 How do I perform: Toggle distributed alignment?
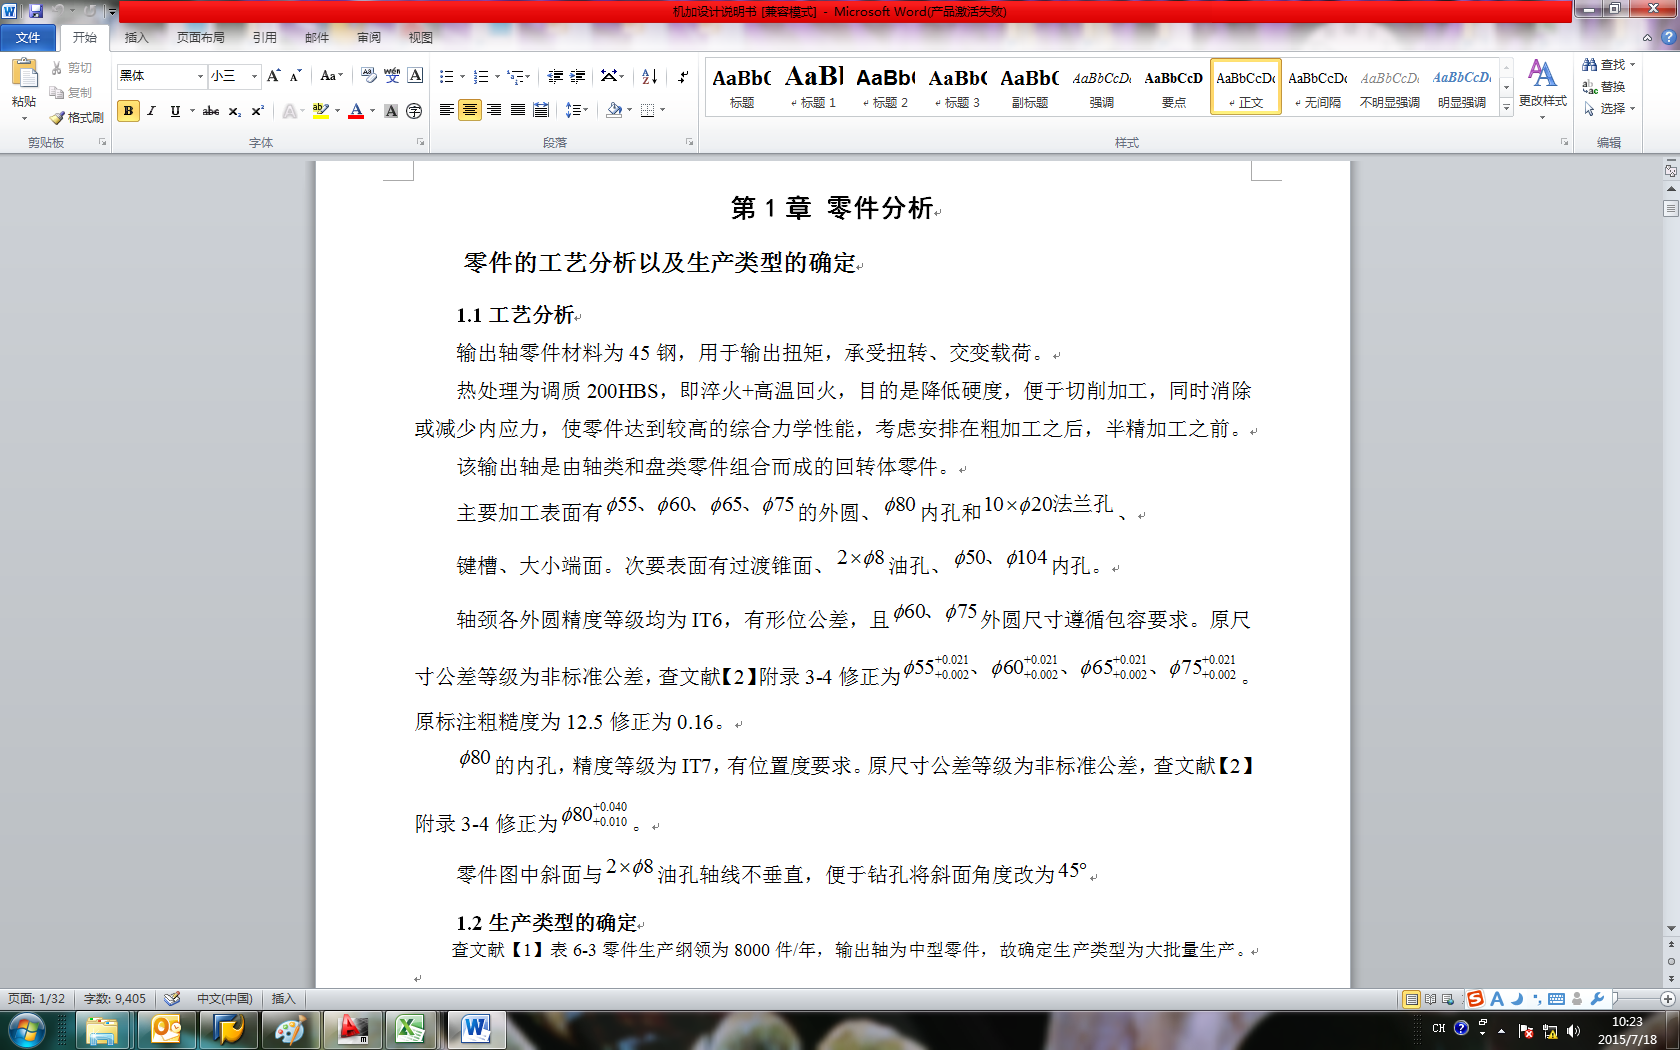(x=541, y=110)
